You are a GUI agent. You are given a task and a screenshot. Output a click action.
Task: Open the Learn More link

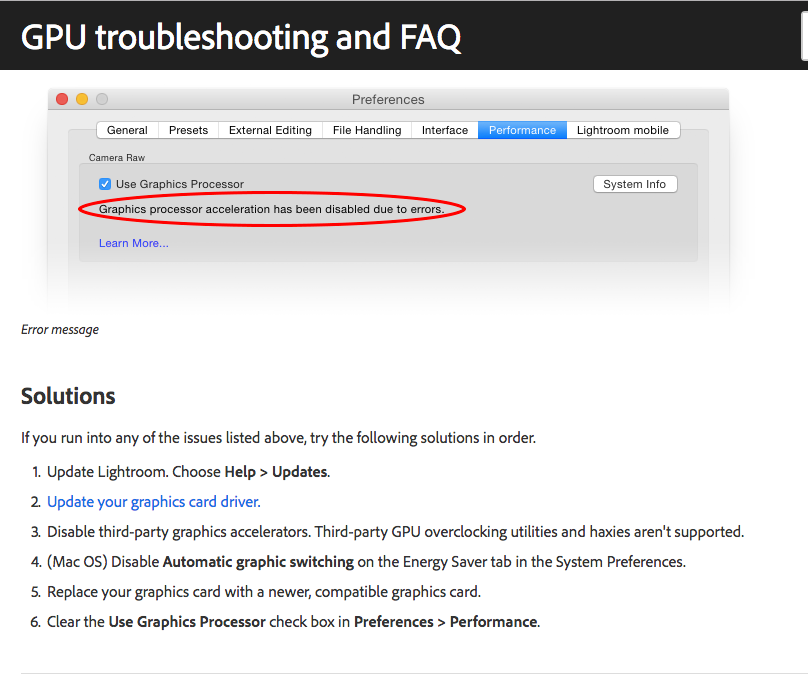pos(133,243)
